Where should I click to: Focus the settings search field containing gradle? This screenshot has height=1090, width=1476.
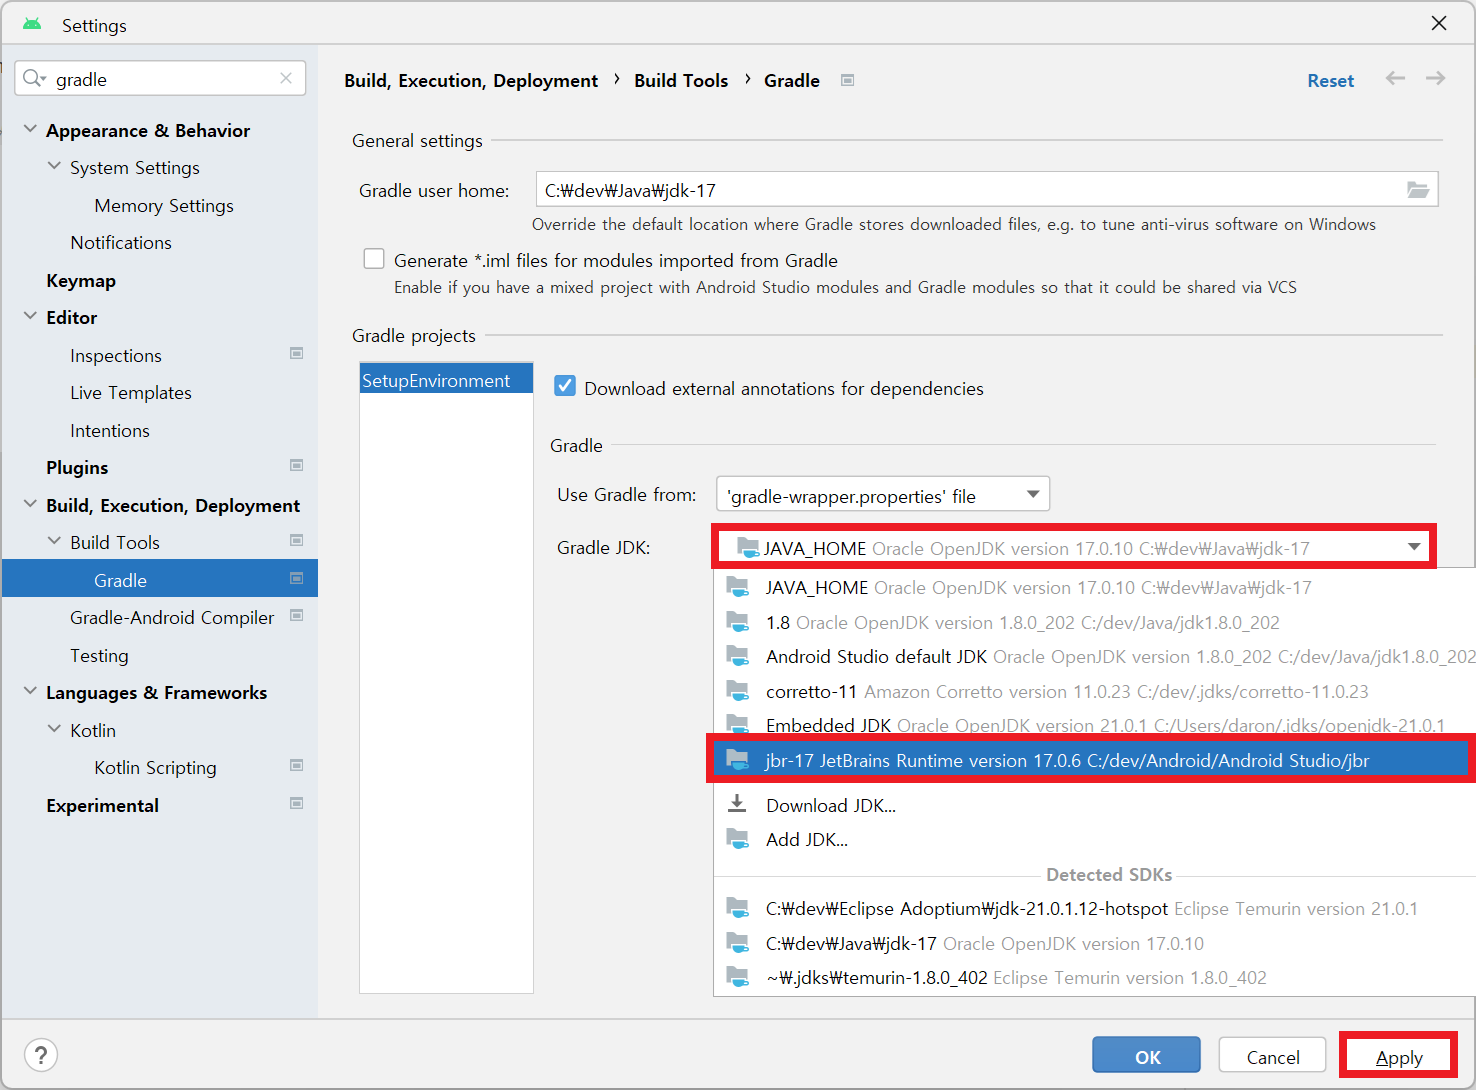click(x=160, y=78)
